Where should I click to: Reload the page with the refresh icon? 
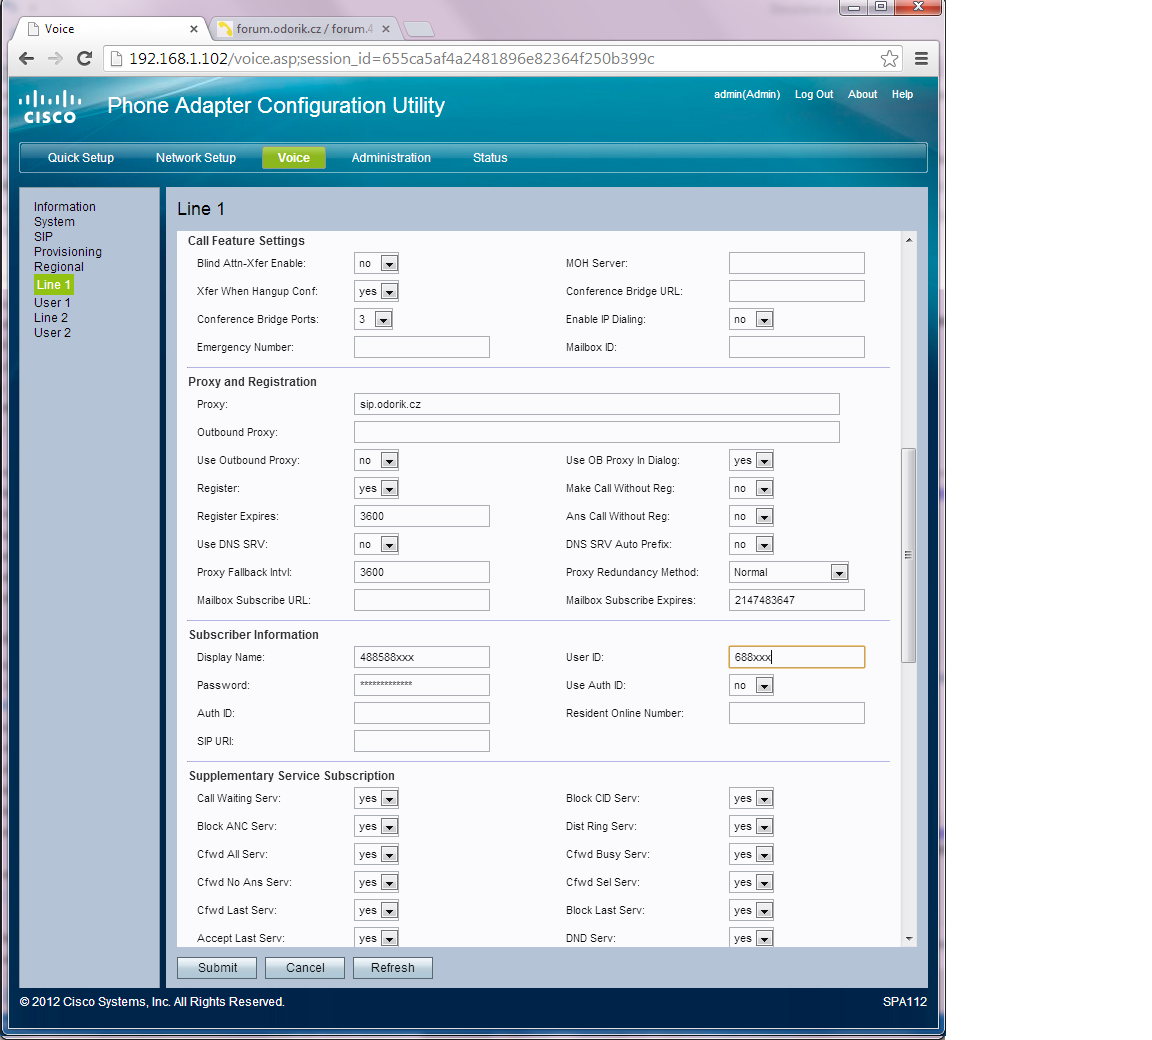coord(84,59)
